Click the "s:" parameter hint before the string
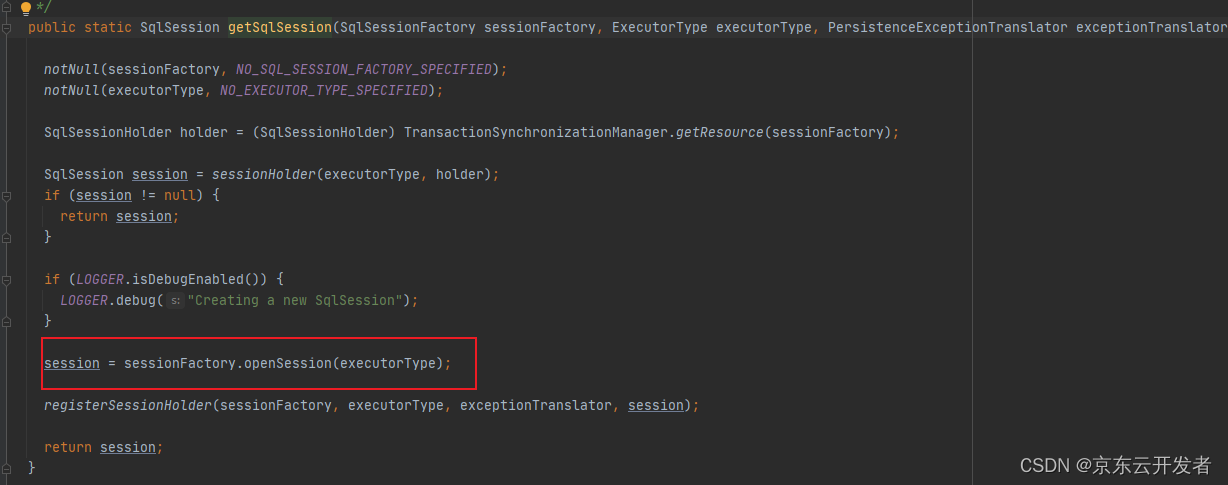1228x485 pixels. (x=174, y=300)
